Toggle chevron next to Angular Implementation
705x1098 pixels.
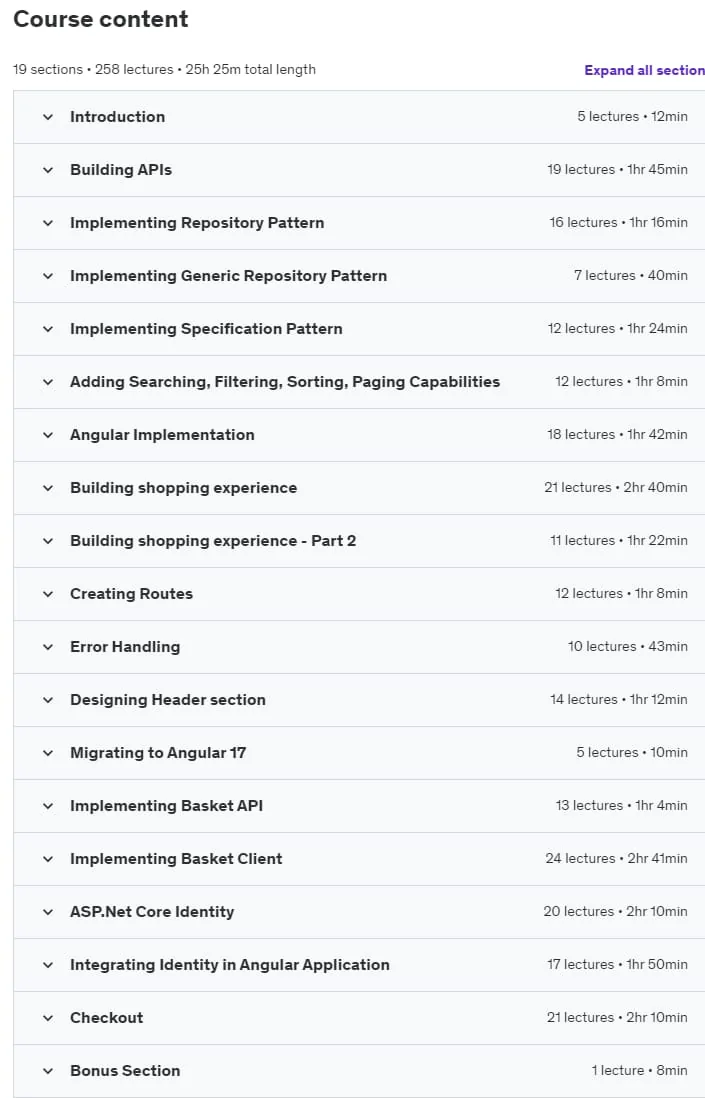tap(48, 435)
